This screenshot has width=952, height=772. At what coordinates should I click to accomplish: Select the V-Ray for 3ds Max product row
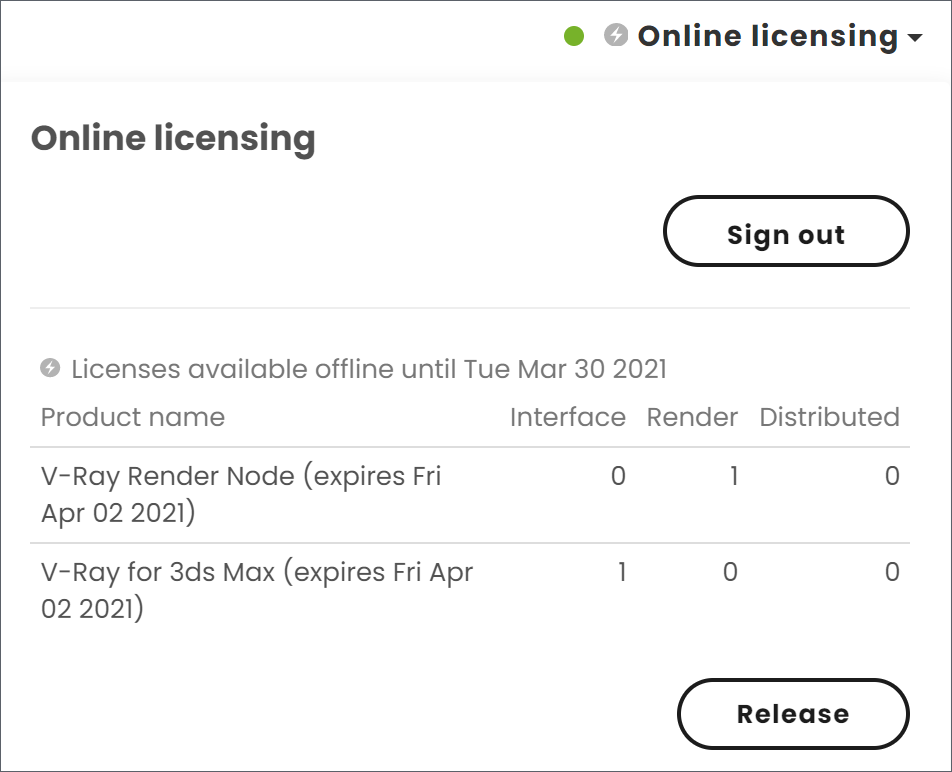point(257,590)
